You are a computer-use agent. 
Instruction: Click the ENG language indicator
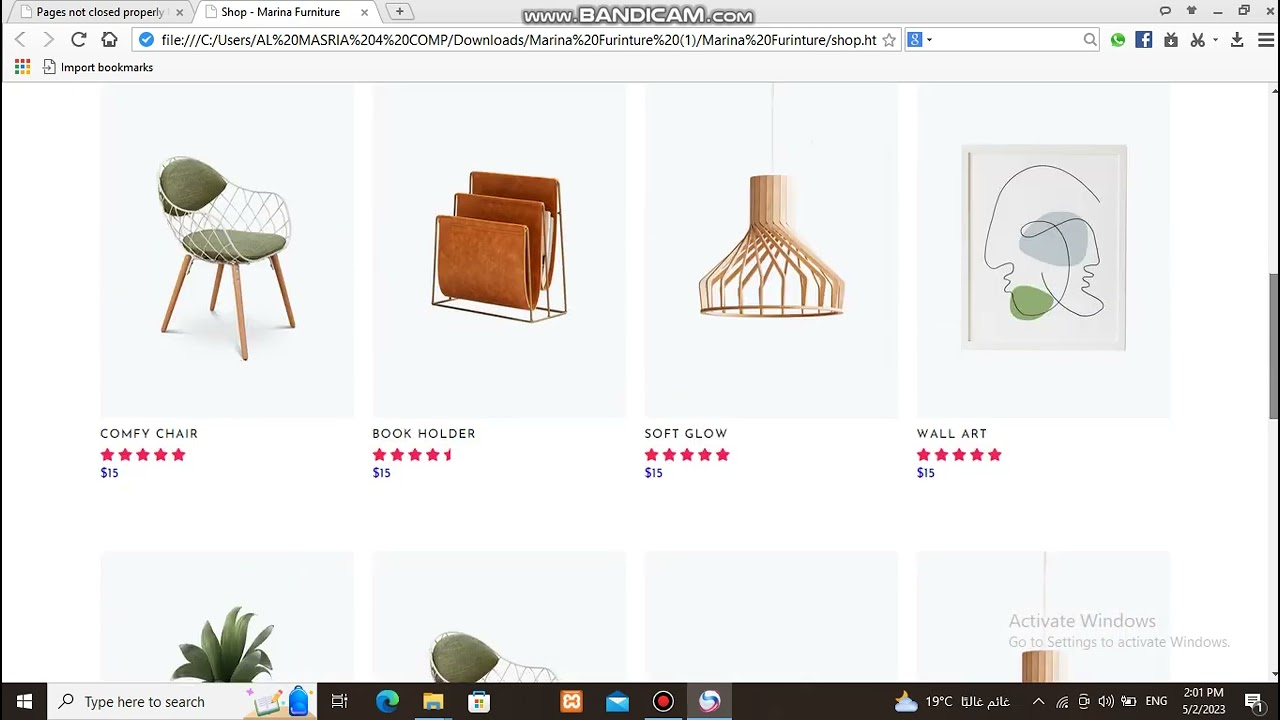tap(1156, 701)
